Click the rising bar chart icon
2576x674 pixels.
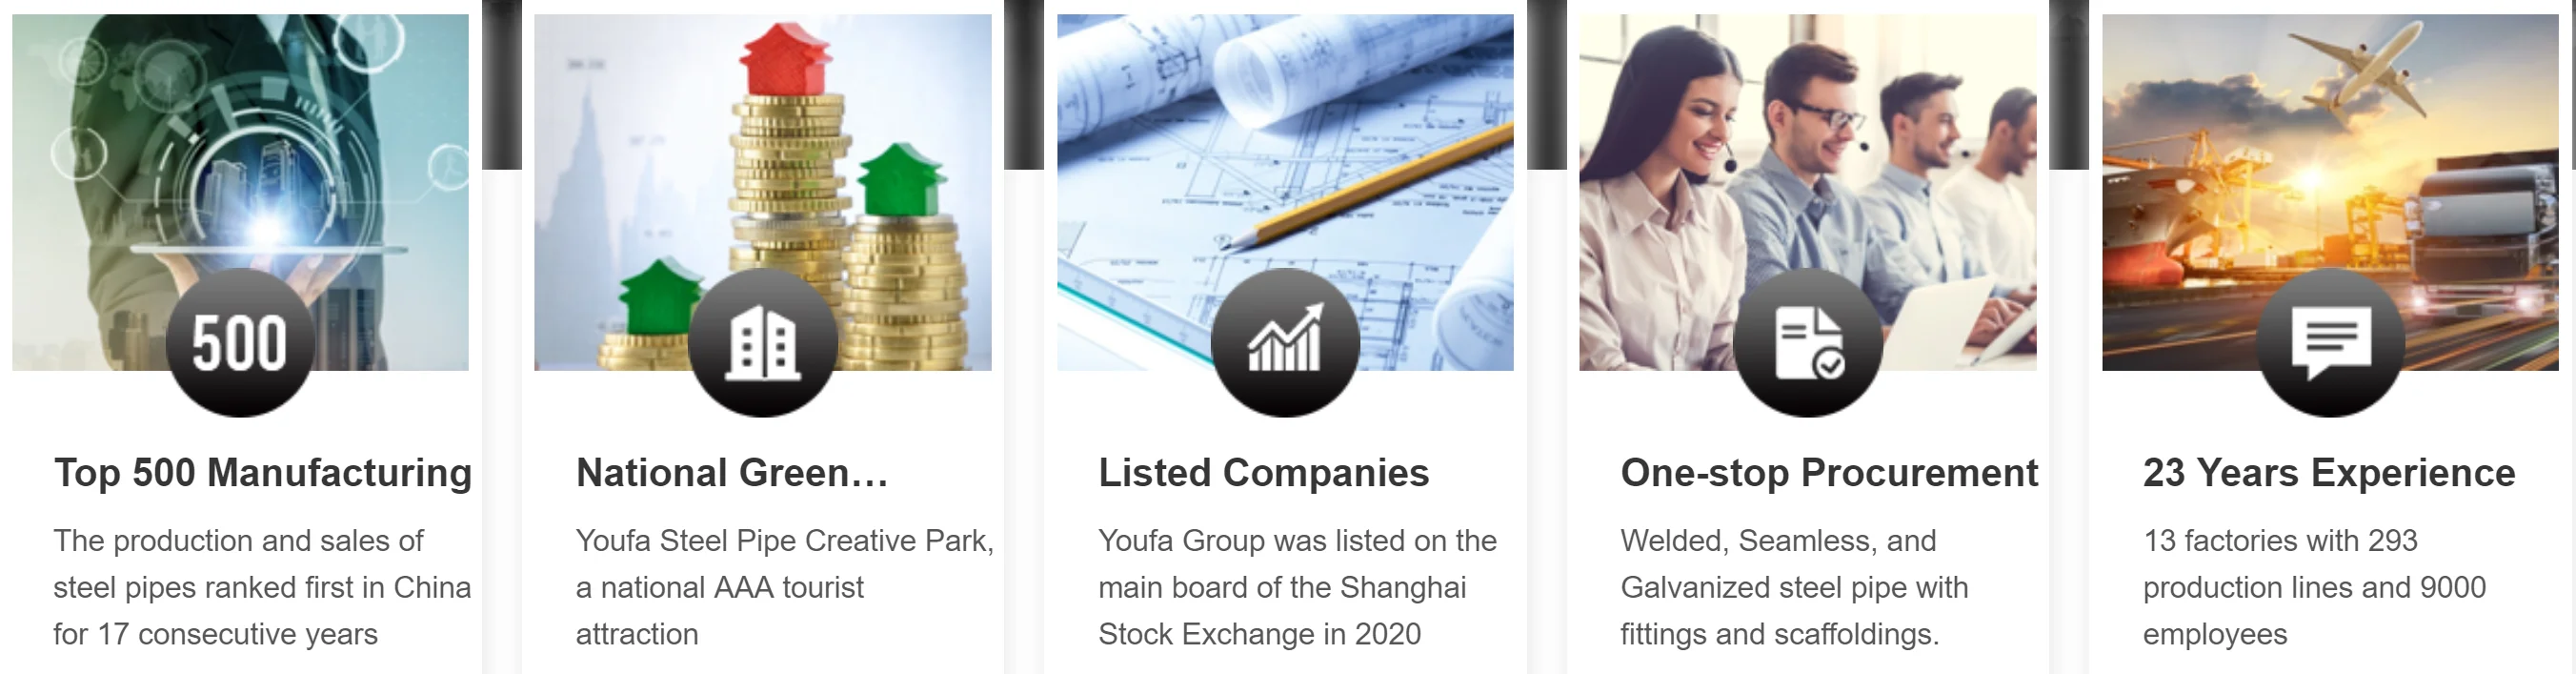point(1285,342)
